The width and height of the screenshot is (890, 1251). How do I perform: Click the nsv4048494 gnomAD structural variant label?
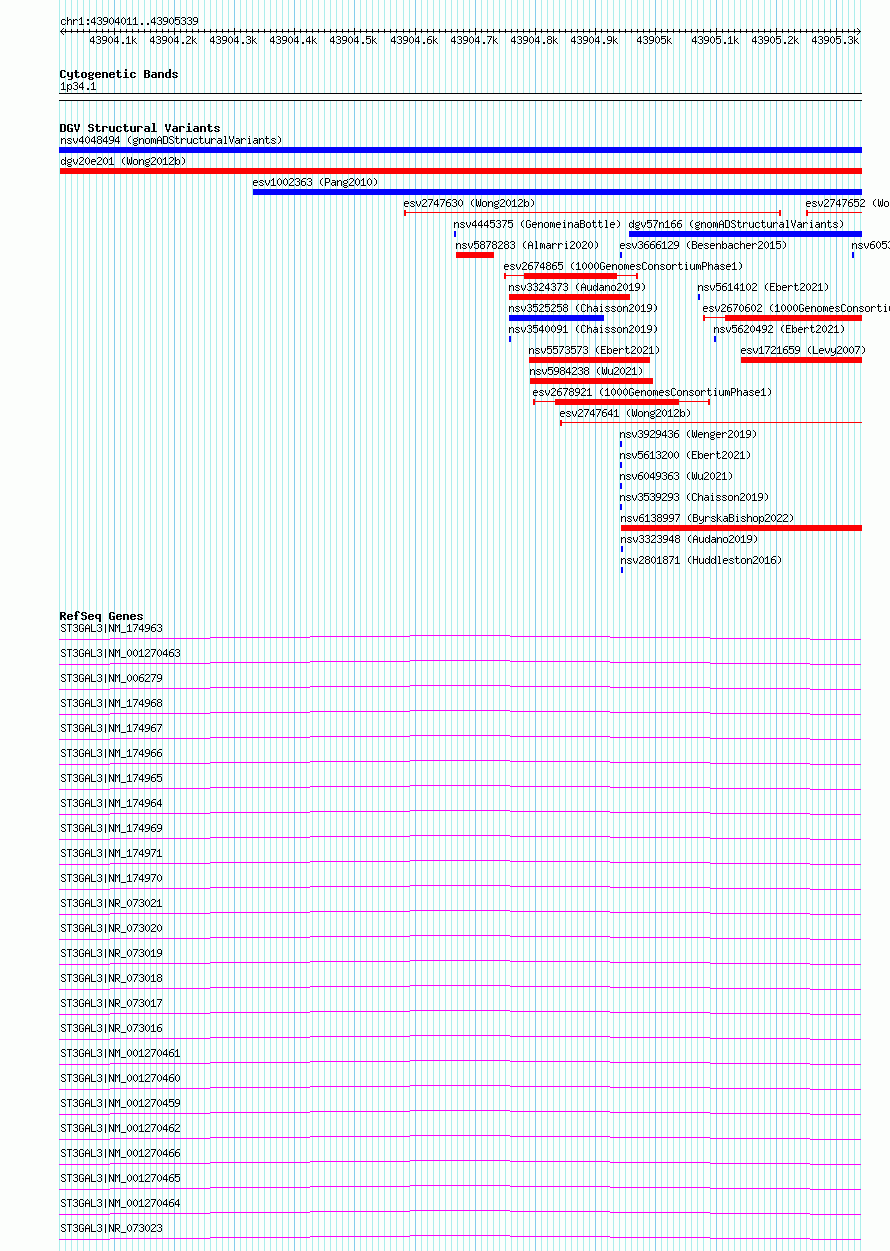[171, 140]
